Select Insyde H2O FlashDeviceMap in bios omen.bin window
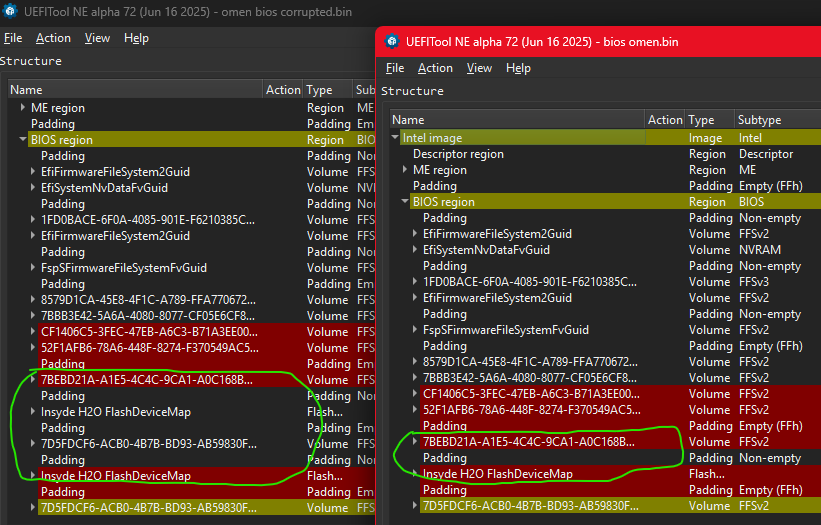Viewport: 821px width, 525px height. pyautogui.click(x=497, y=474)
